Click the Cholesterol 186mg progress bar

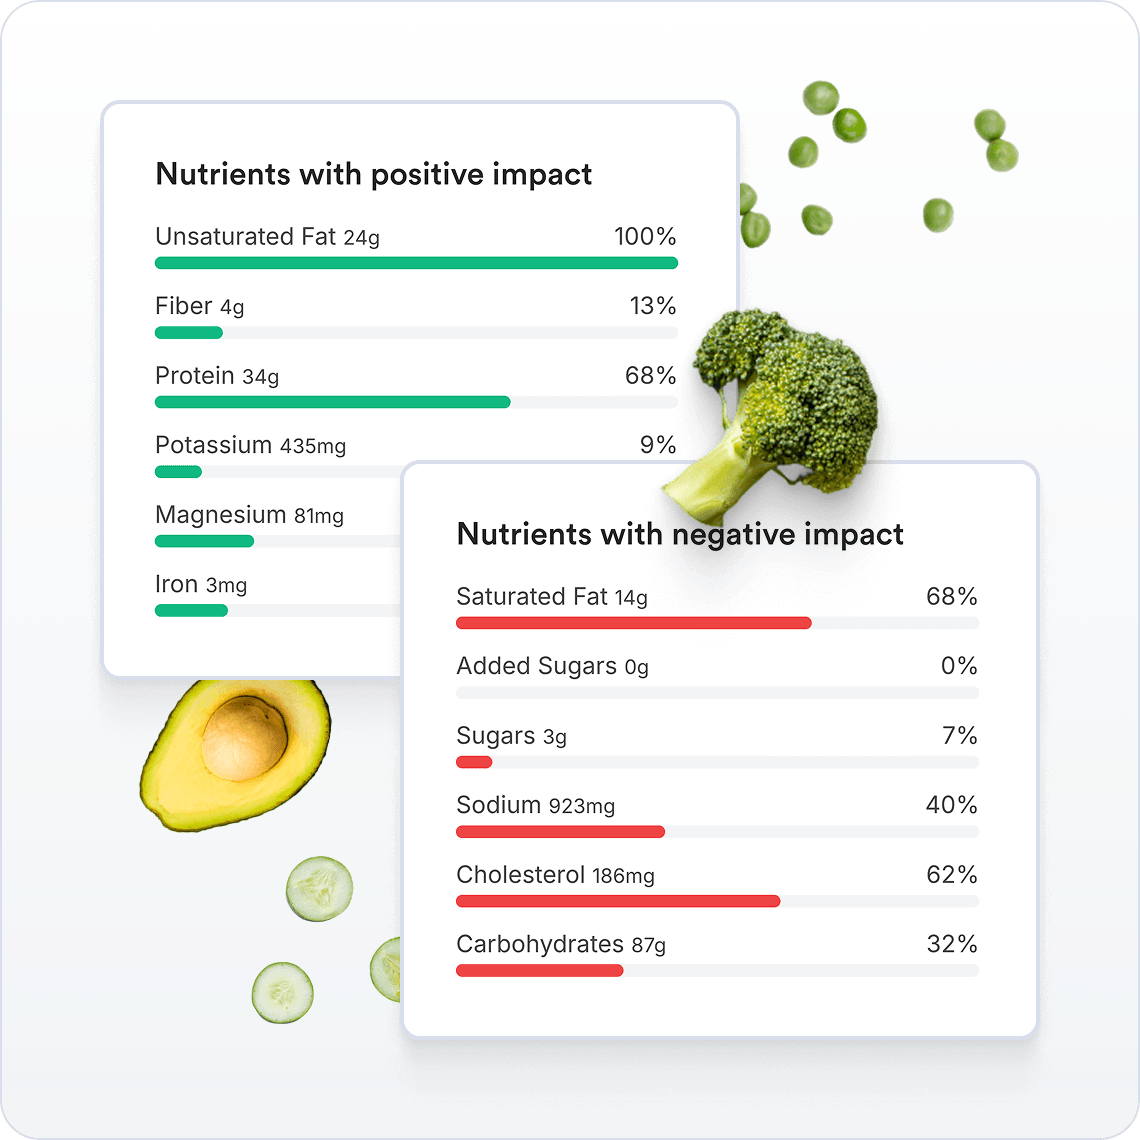pyautogui.click(x=617, y=901)
